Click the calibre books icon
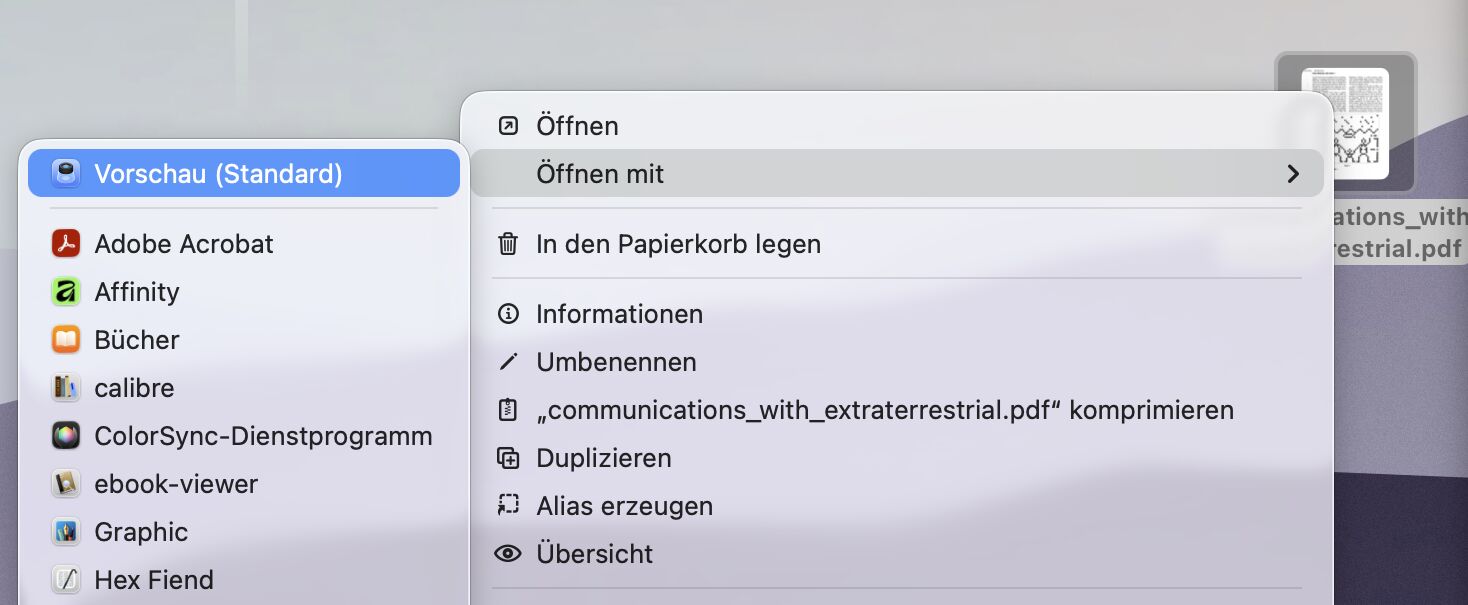This screenshot has height=605, width=1468. (66, 388)
